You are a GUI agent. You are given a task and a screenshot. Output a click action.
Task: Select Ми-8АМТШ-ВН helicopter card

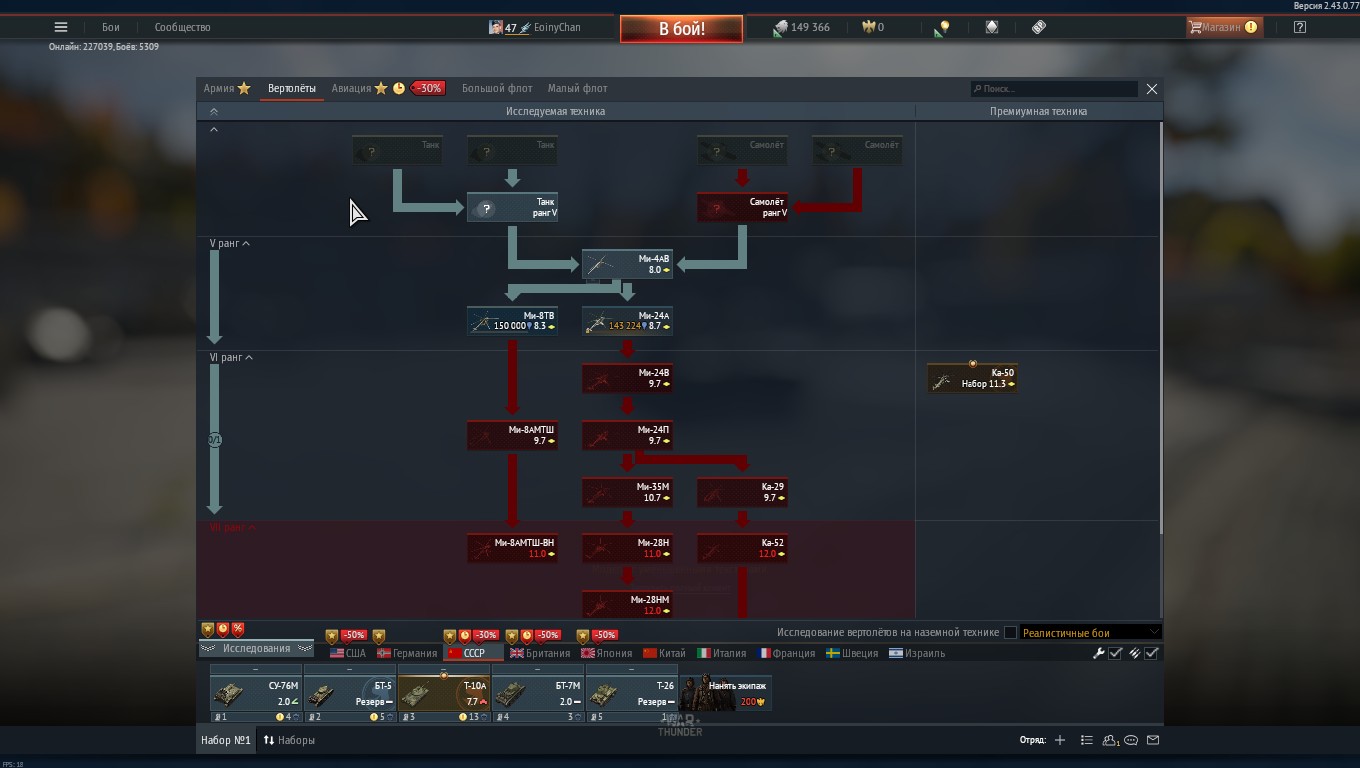pyautogui.click(x=512, y=548)
